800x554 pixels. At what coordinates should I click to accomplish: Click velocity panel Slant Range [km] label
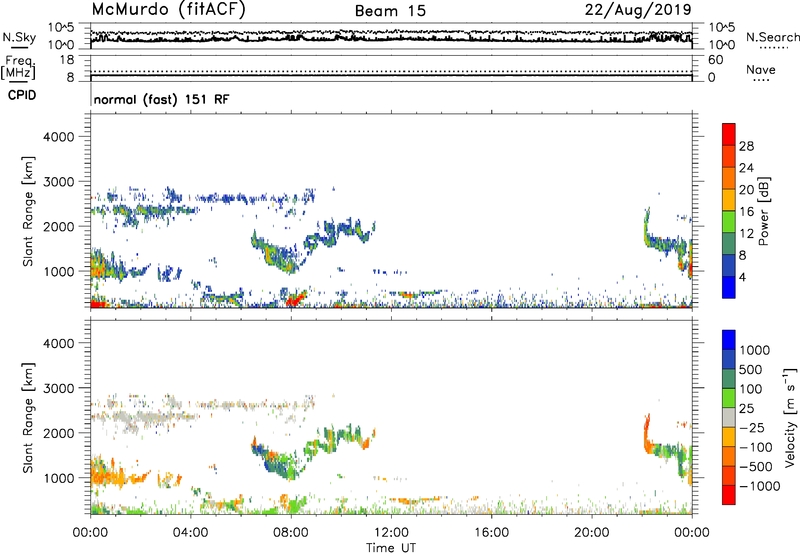point(28,418)
